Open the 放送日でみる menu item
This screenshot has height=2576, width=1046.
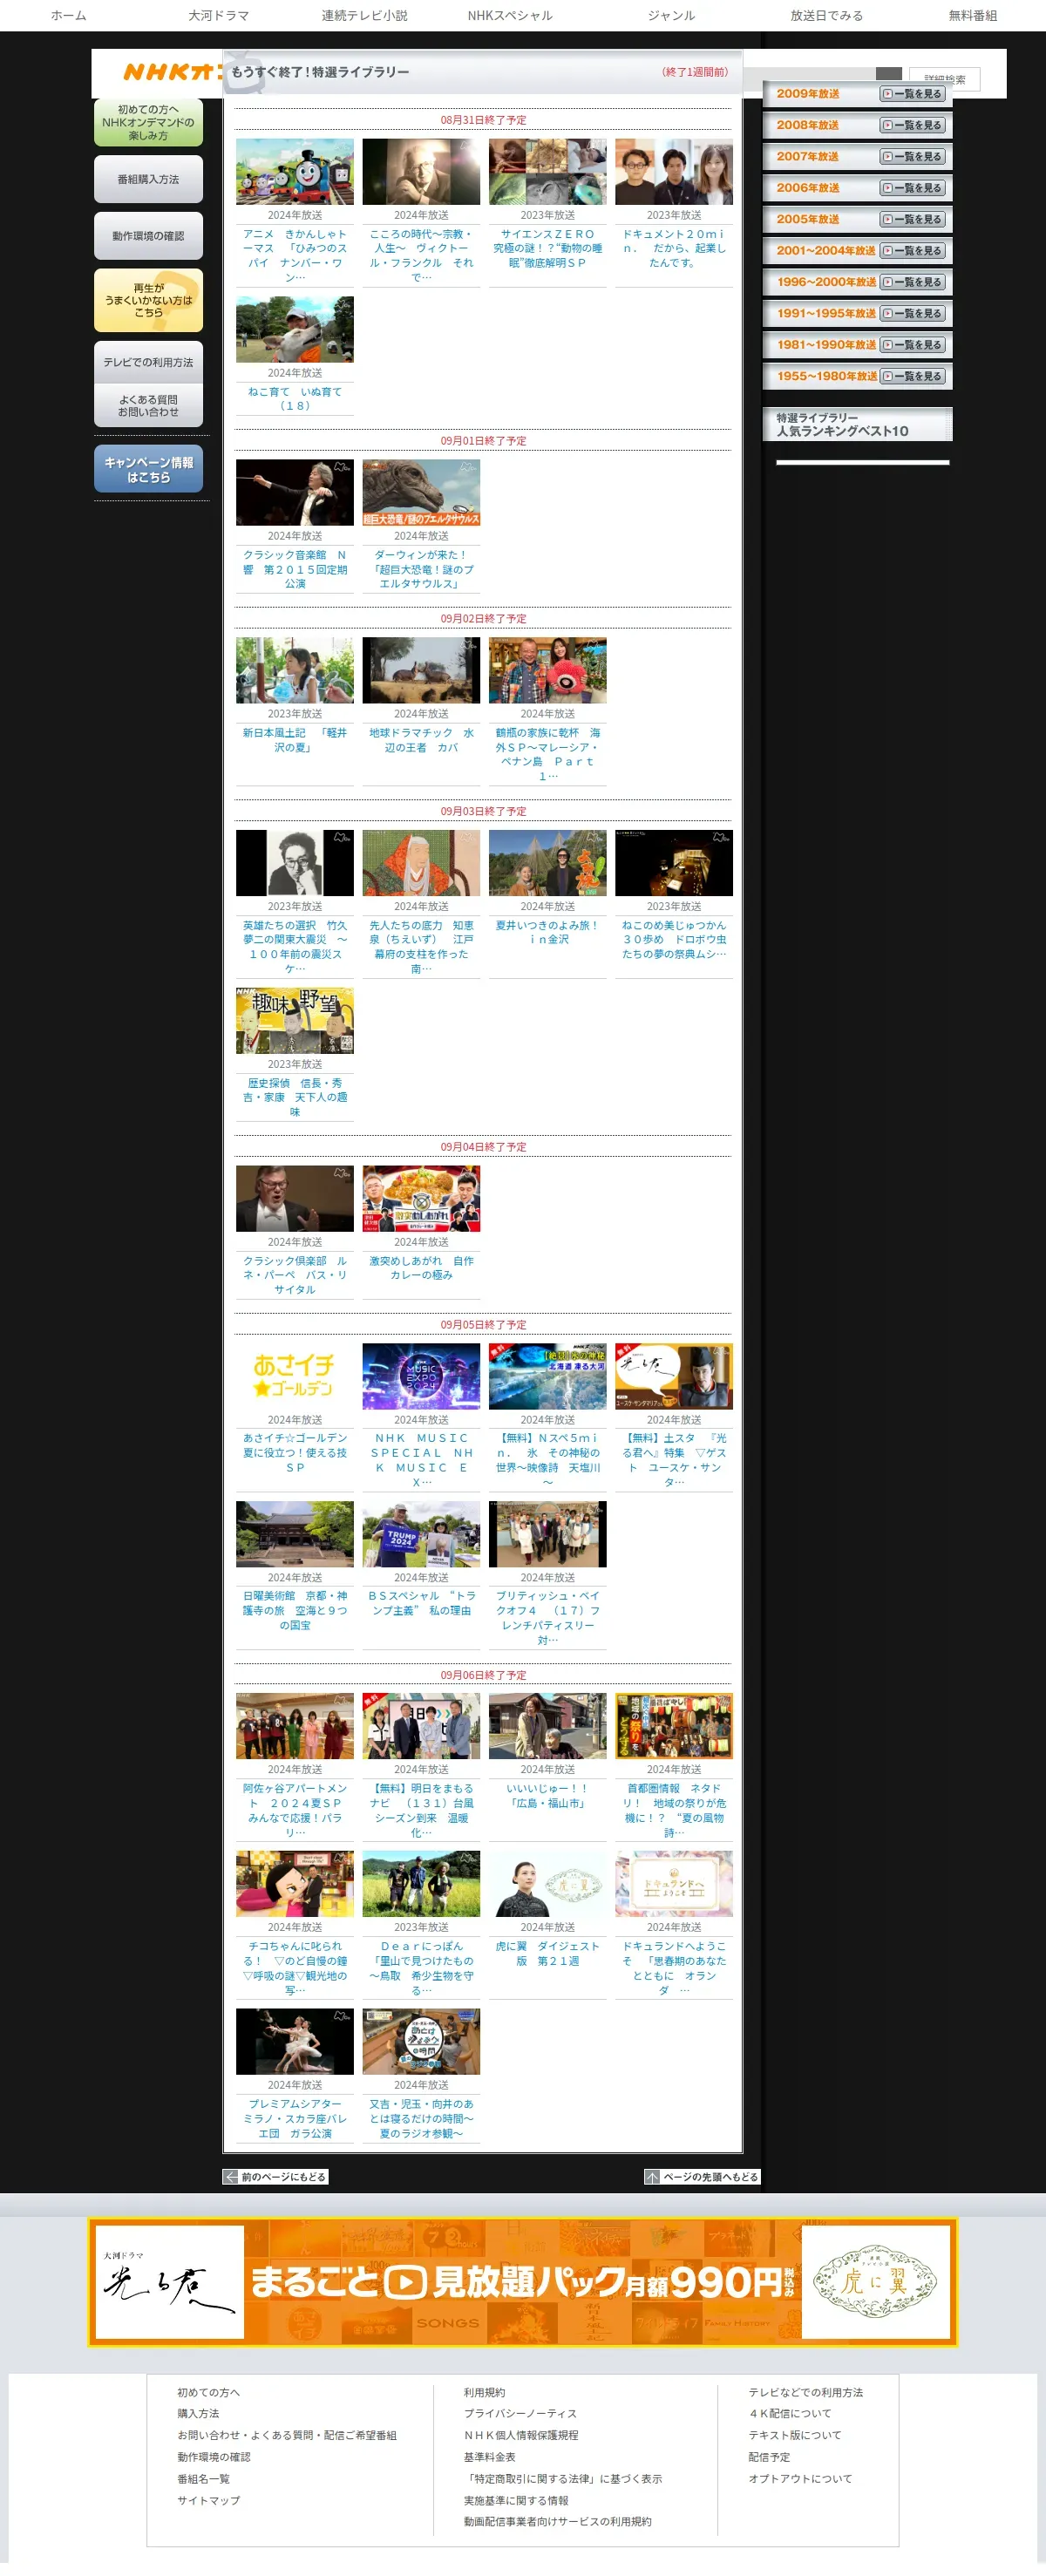pos(826,15)
